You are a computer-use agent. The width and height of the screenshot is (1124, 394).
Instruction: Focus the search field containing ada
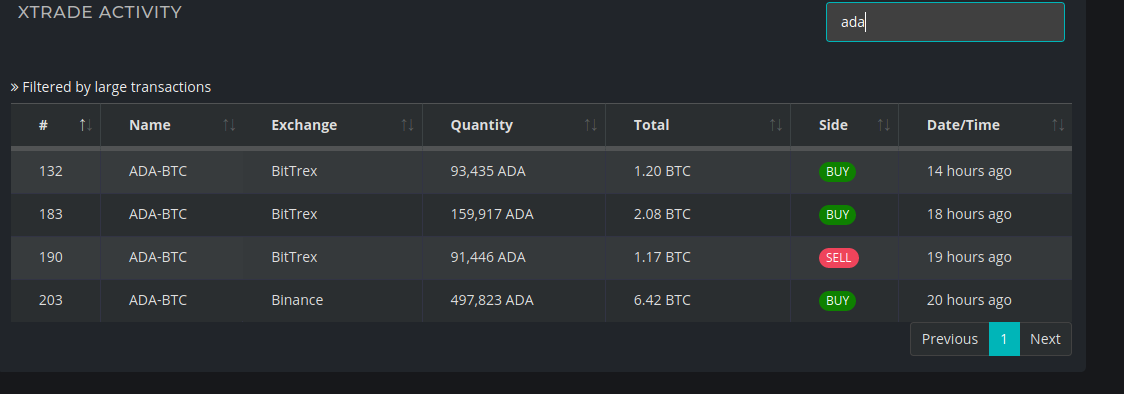945,22
